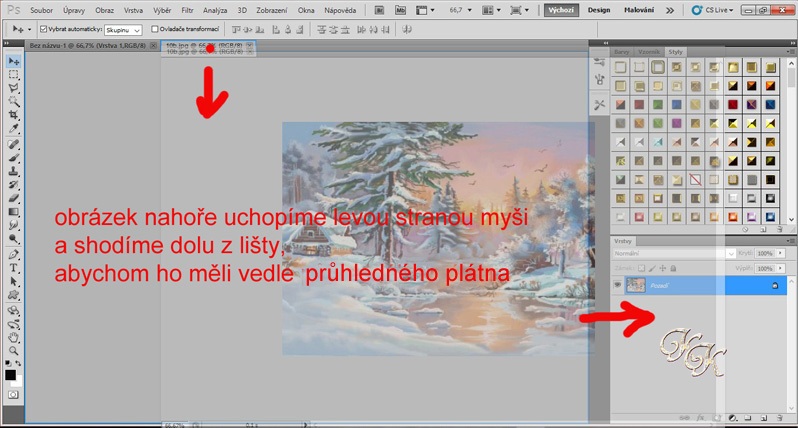Screen dimensions: 798x428
Task: Select the Gradient tool
Action: [13, 212]
